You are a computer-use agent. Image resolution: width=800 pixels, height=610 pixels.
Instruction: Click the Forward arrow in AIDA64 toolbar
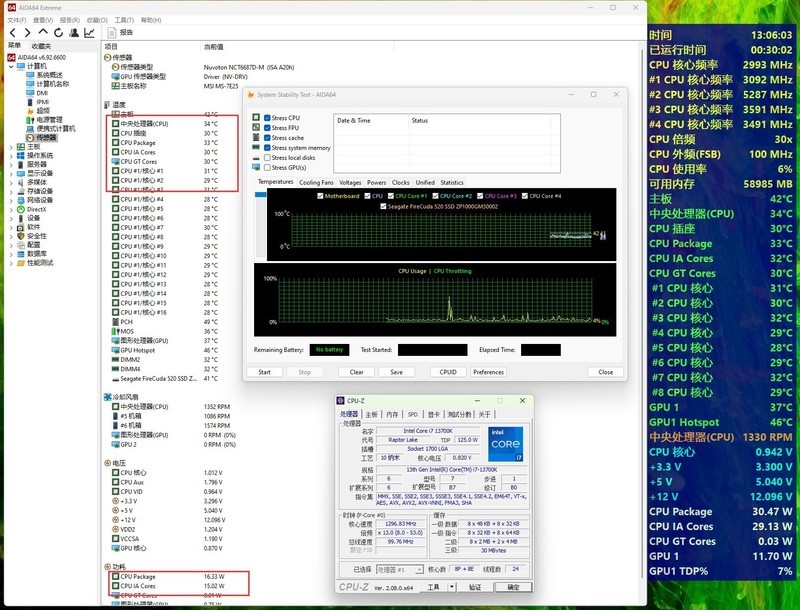coord(26,33)
